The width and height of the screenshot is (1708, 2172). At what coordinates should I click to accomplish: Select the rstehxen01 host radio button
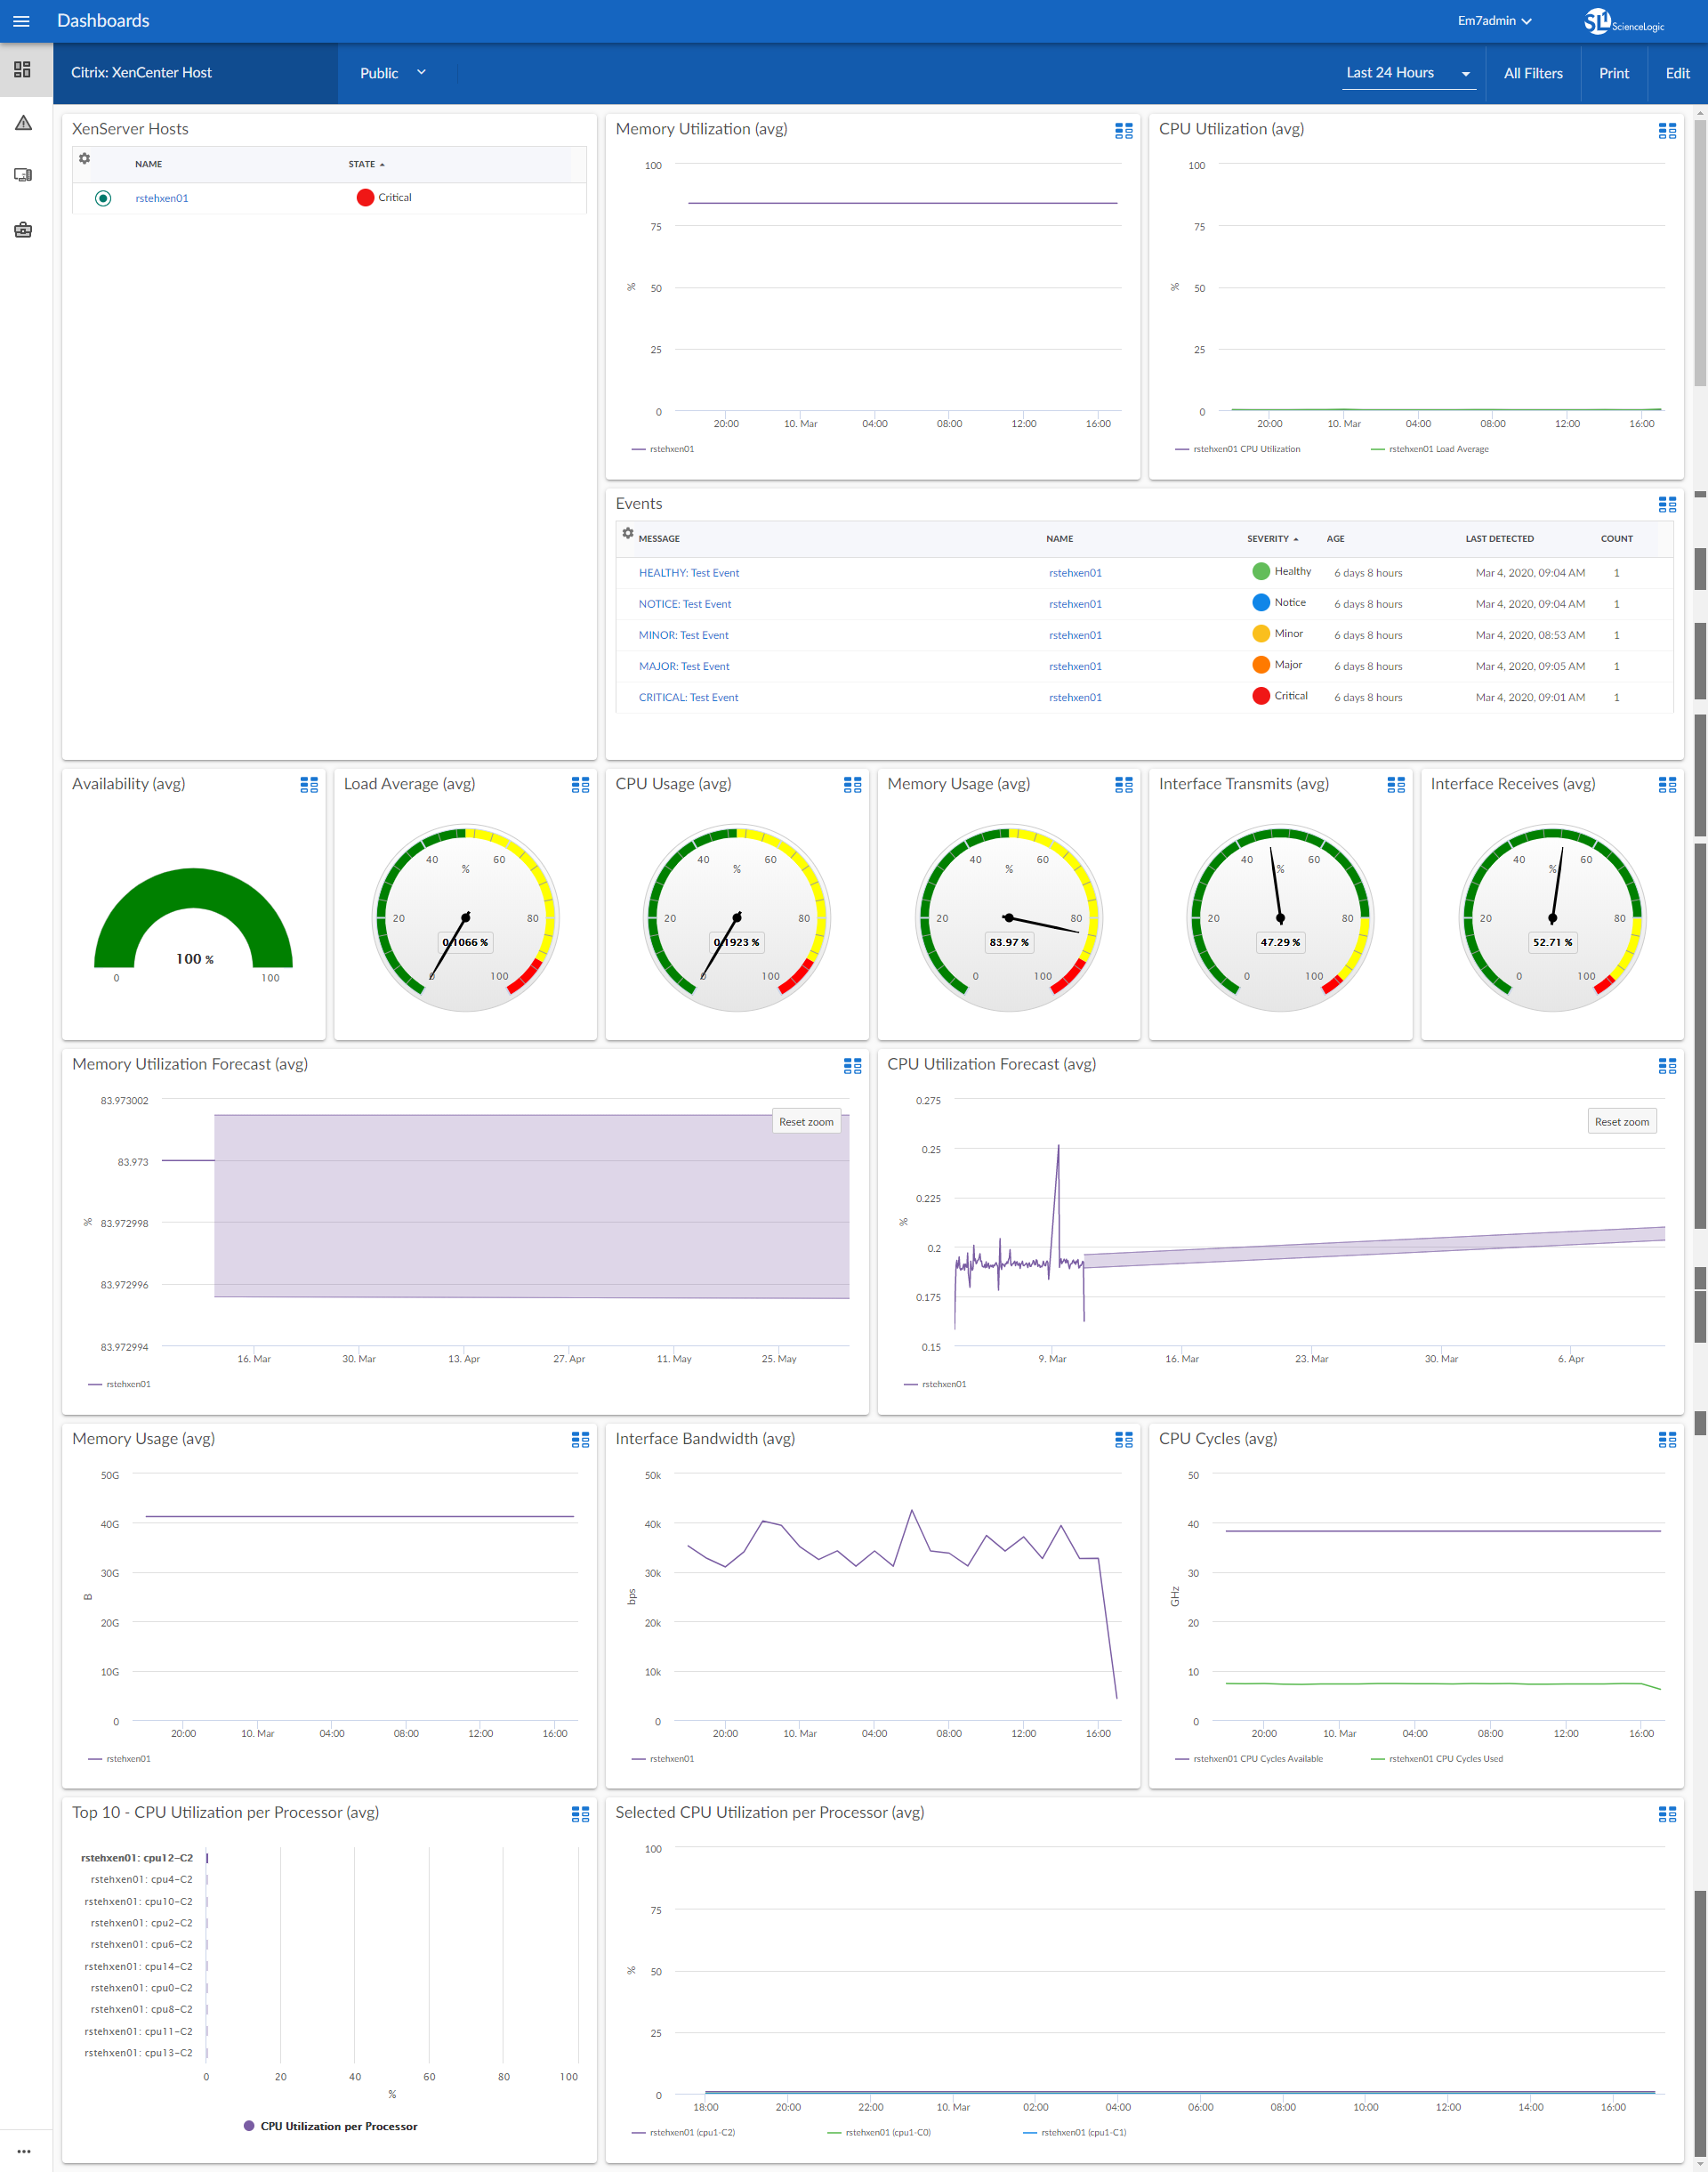point(103,198)
